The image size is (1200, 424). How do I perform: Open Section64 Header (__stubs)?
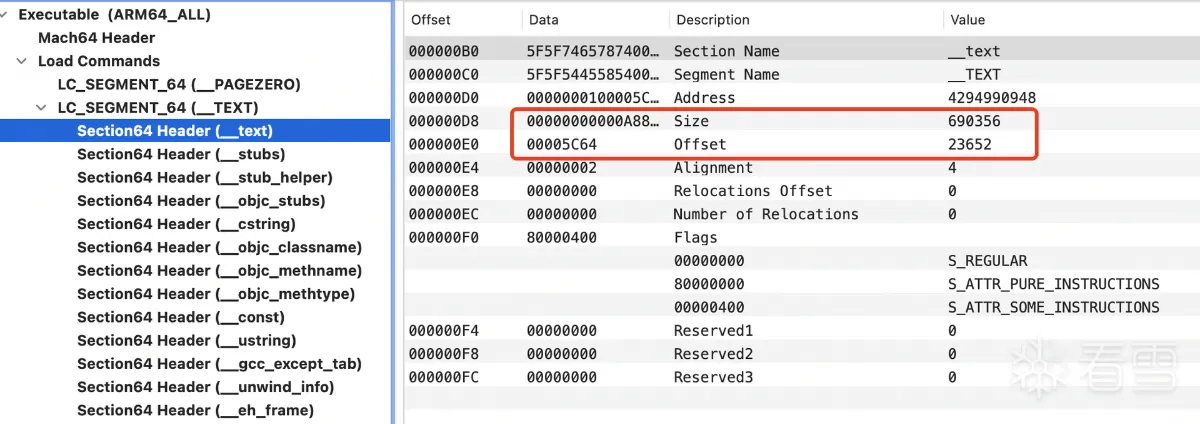click(x=181, y=154)
